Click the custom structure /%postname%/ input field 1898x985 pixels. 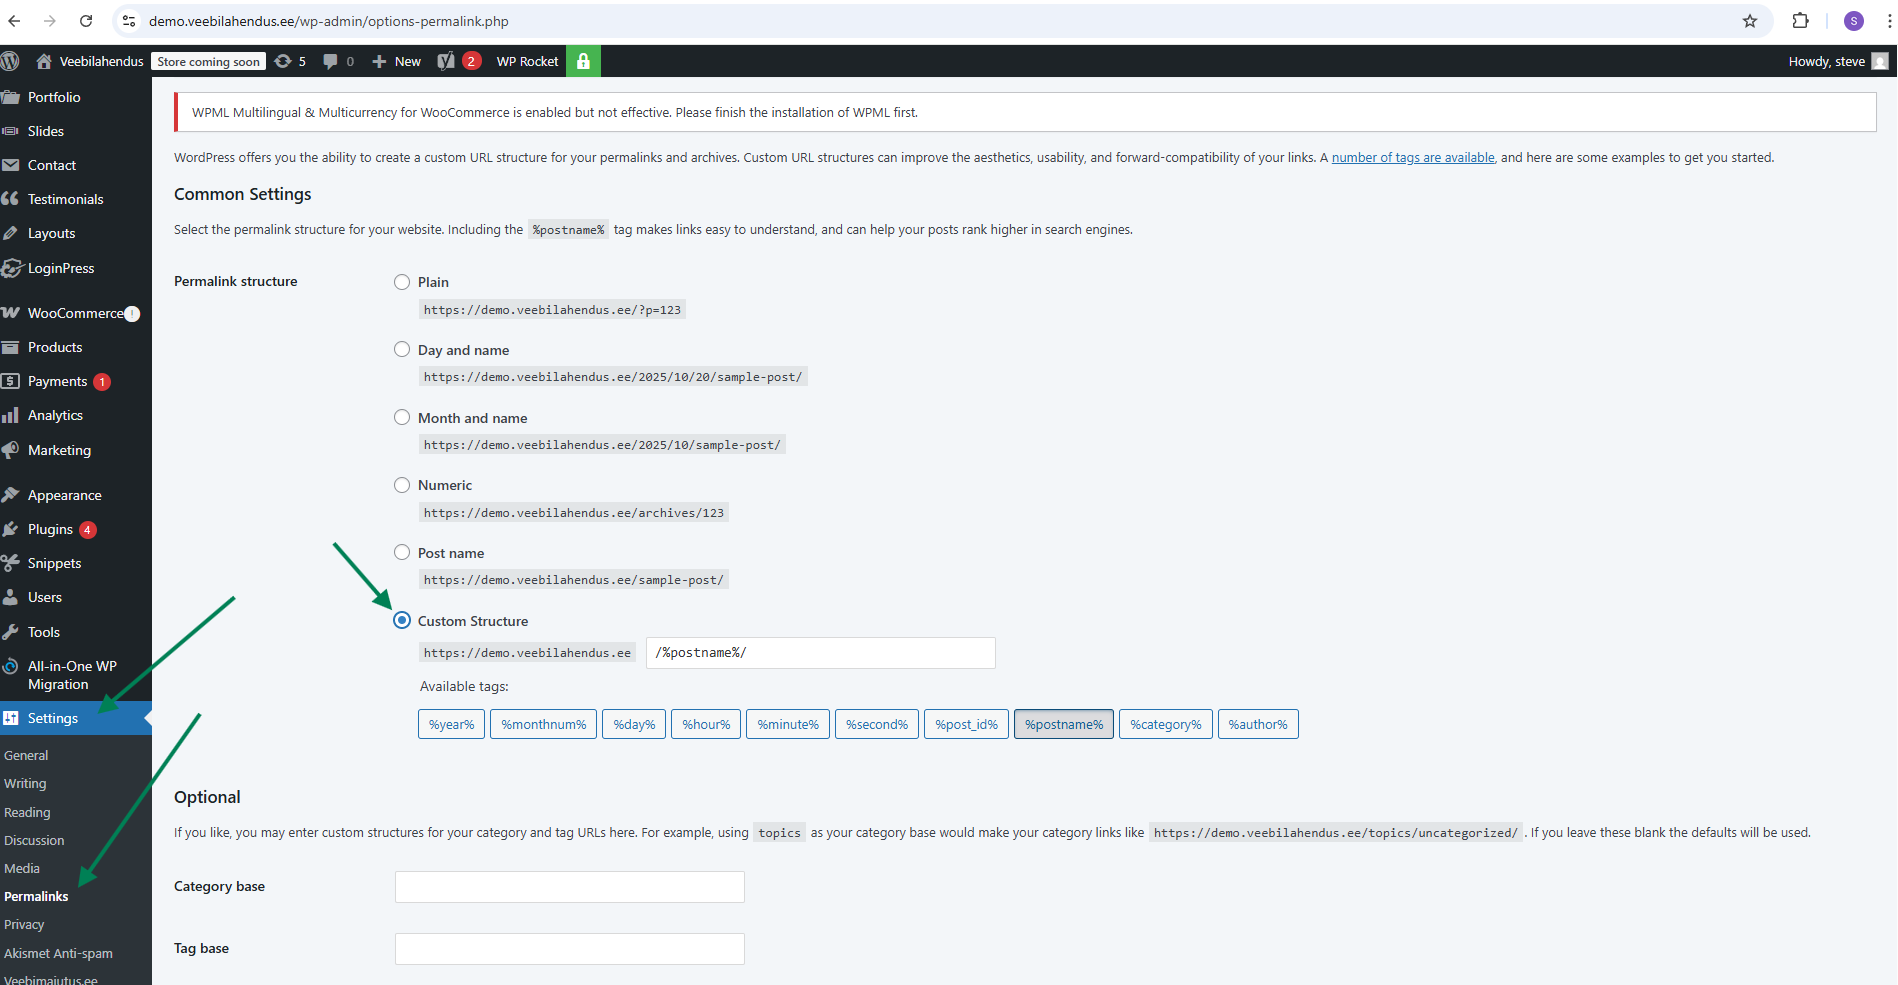(x=820, y=653)
